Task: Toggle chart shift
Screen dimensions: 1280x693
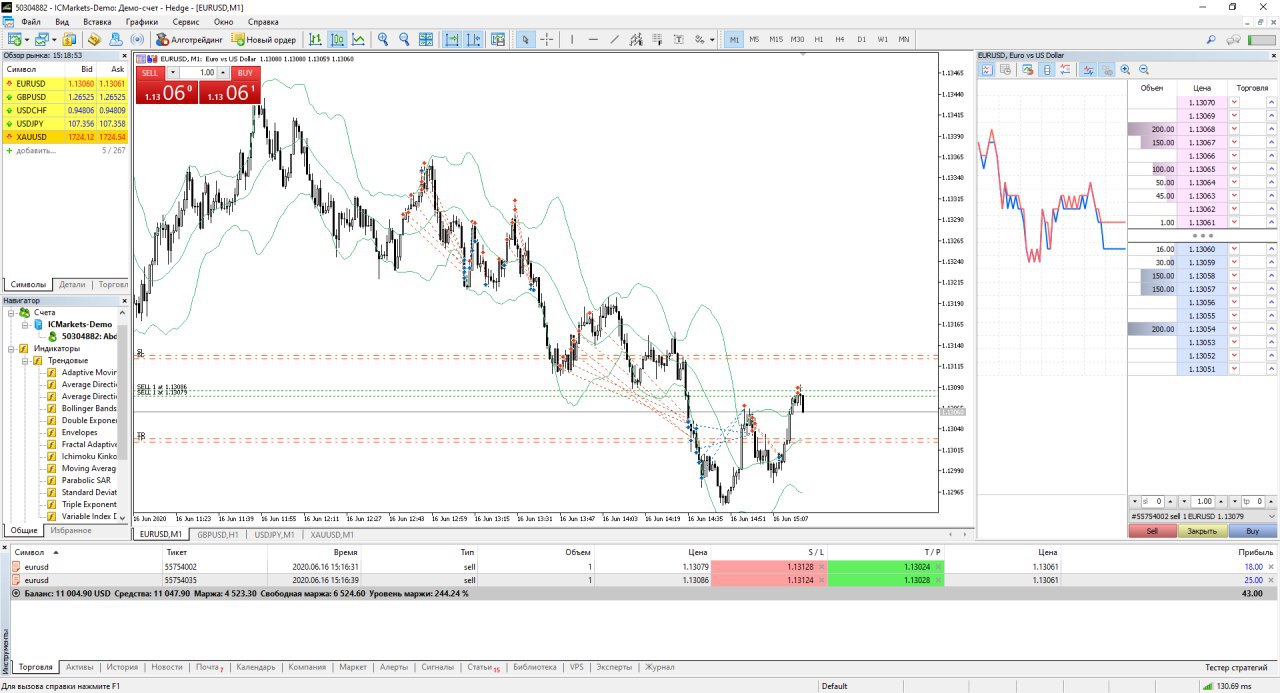Action: point(473,40)
